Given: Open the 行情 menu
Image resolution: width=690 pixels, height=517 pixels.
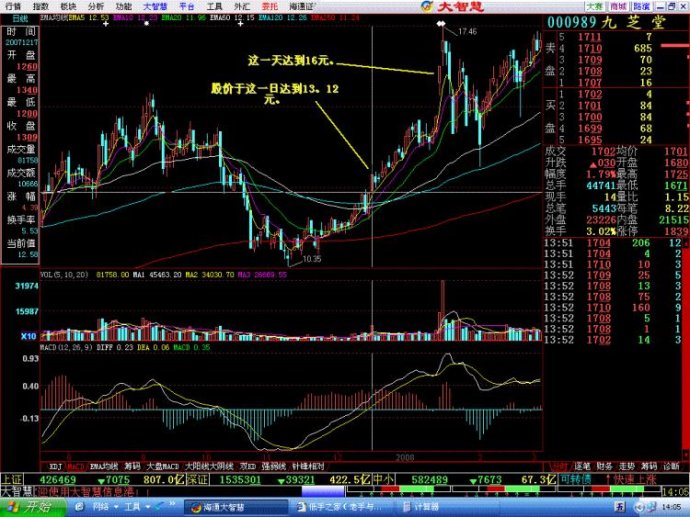Looking at the screenshot, I should (x=14, y=7).
